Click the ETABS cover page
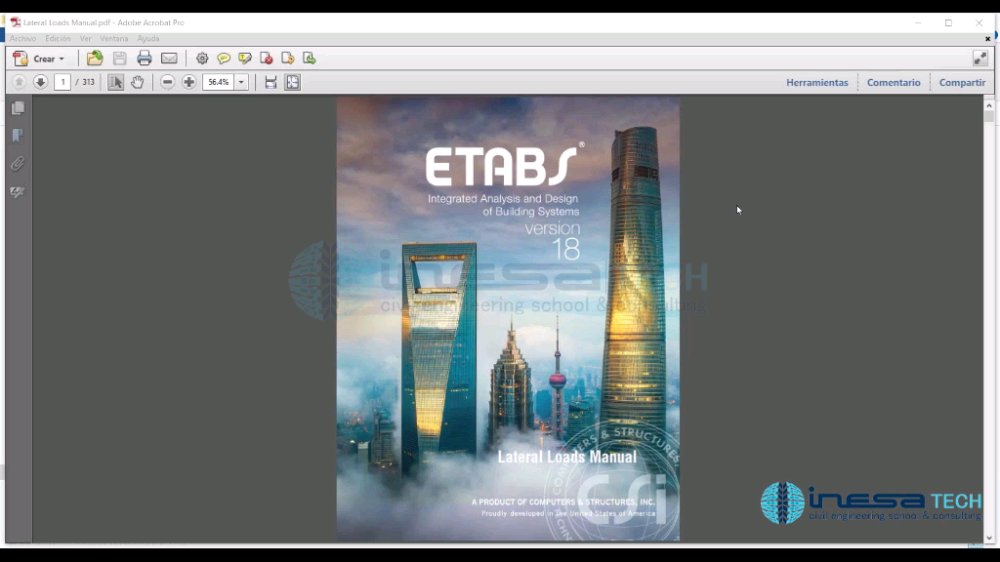Viewport: 1000px width, 562px height. click(x=508, y=319)
